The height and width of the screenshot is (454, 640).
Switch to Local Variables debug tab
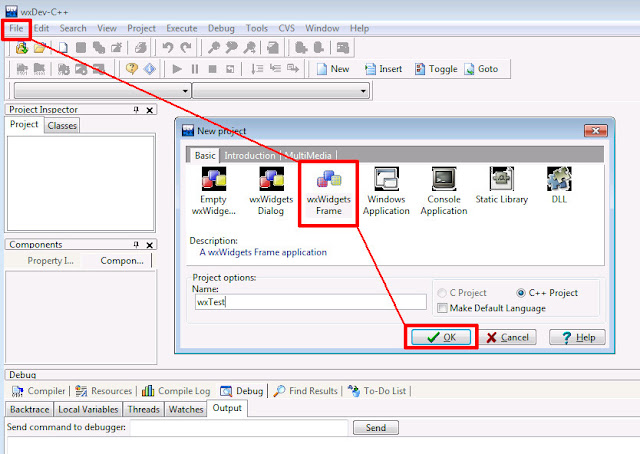pos(88,409)
